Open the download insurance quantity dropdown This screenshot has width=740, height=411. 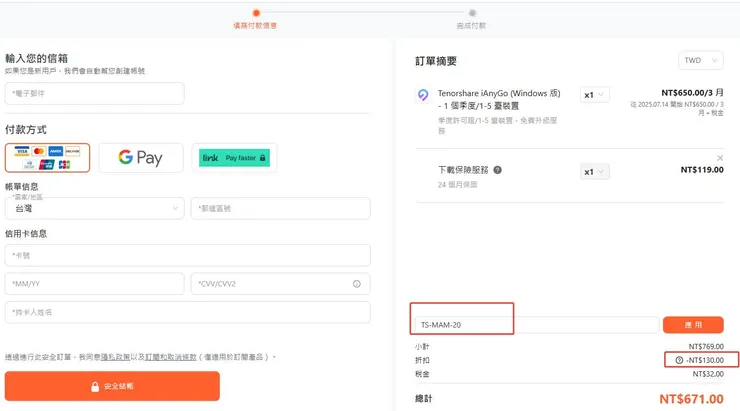595,172
